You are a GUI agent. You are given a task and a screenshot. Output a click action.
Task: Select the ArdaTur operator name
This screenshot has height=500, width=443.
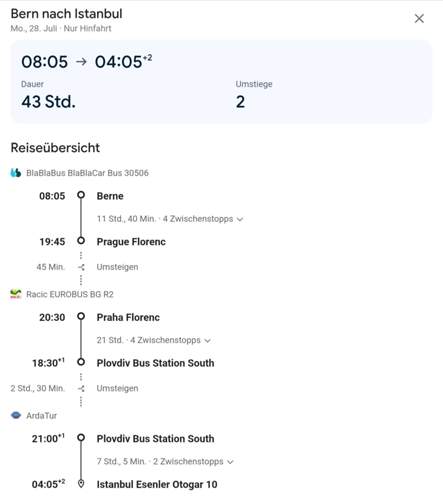coord(41,415)
